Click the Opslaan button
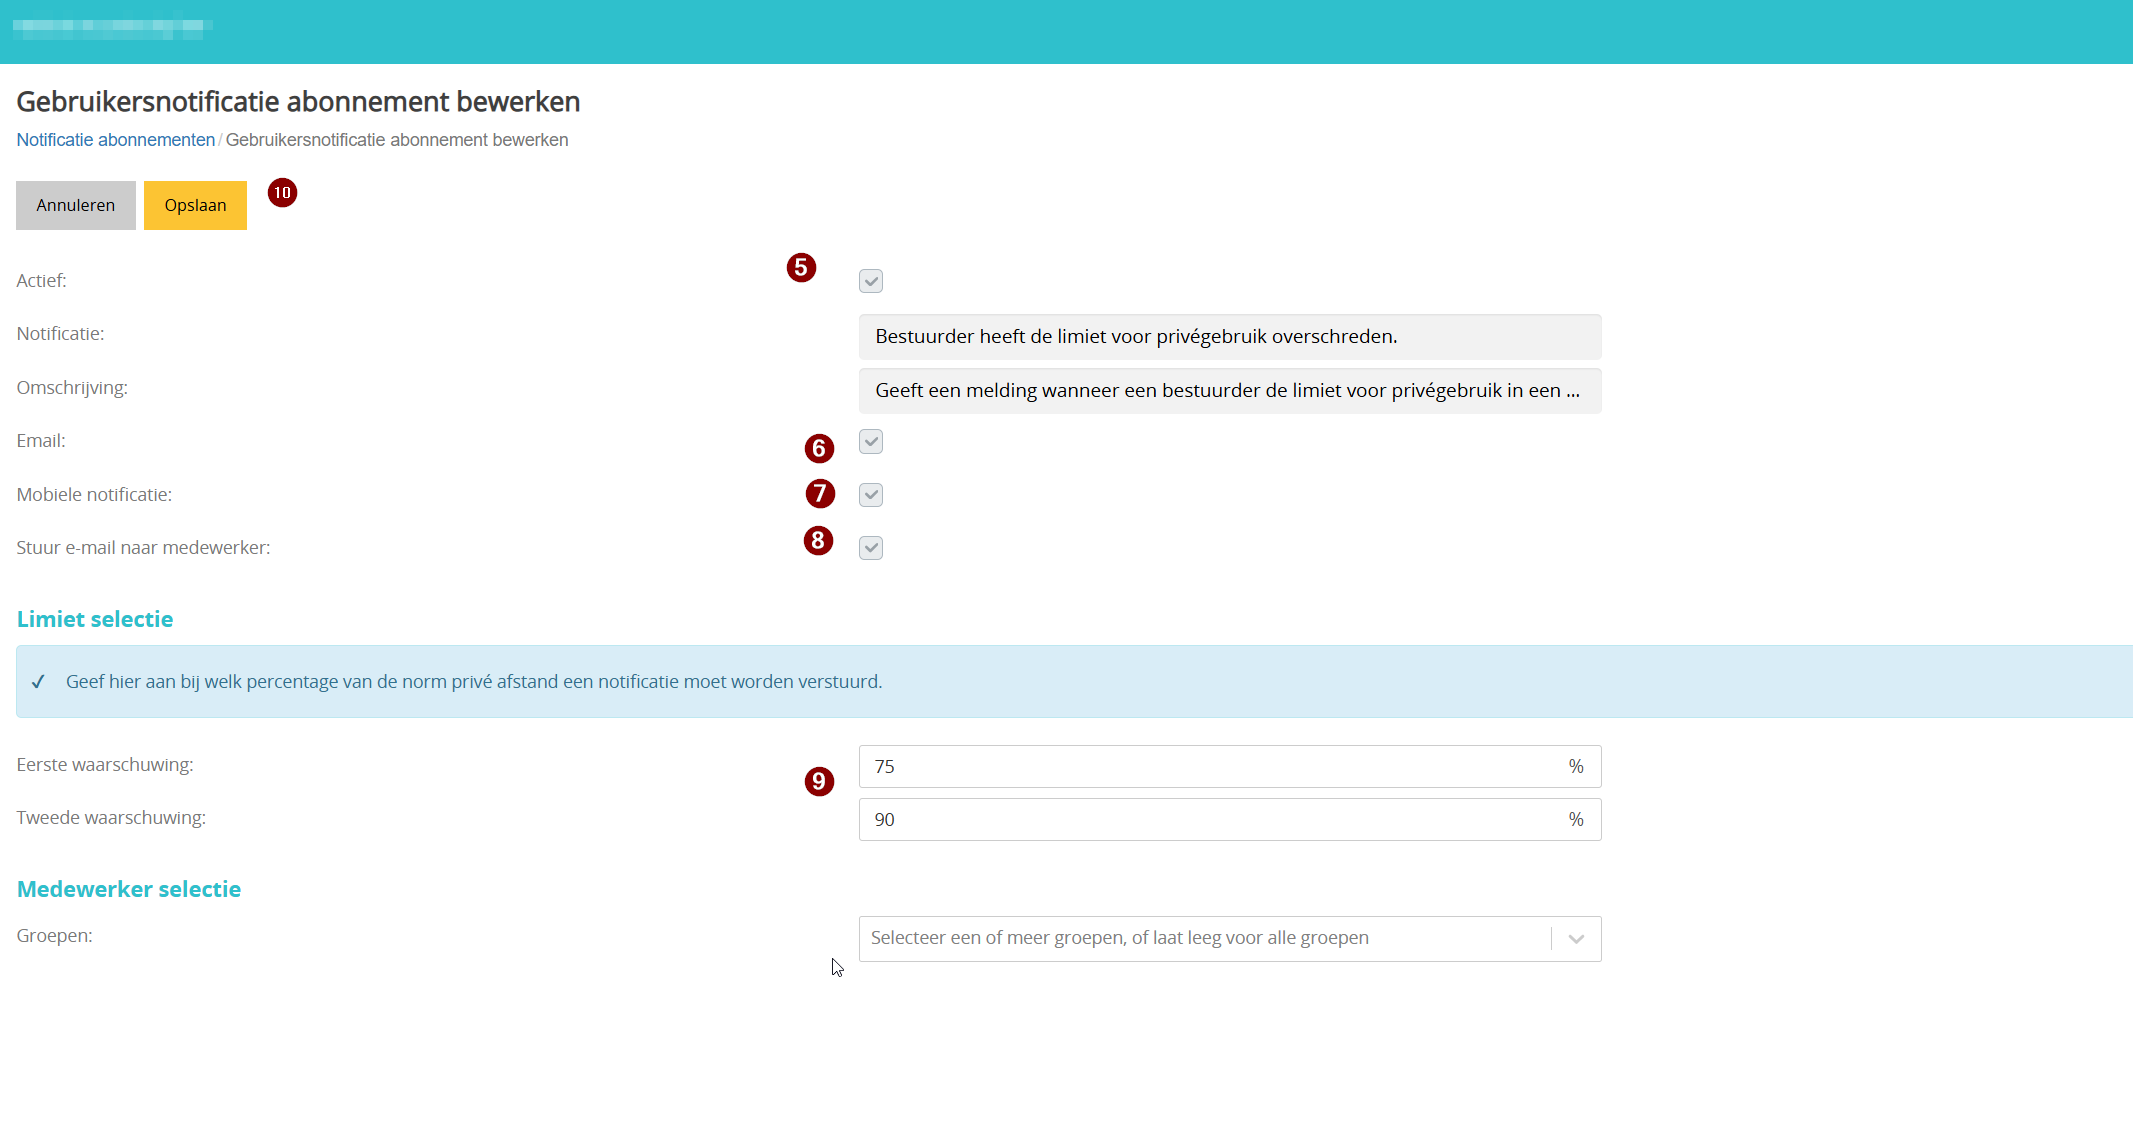 coord(195,205)
